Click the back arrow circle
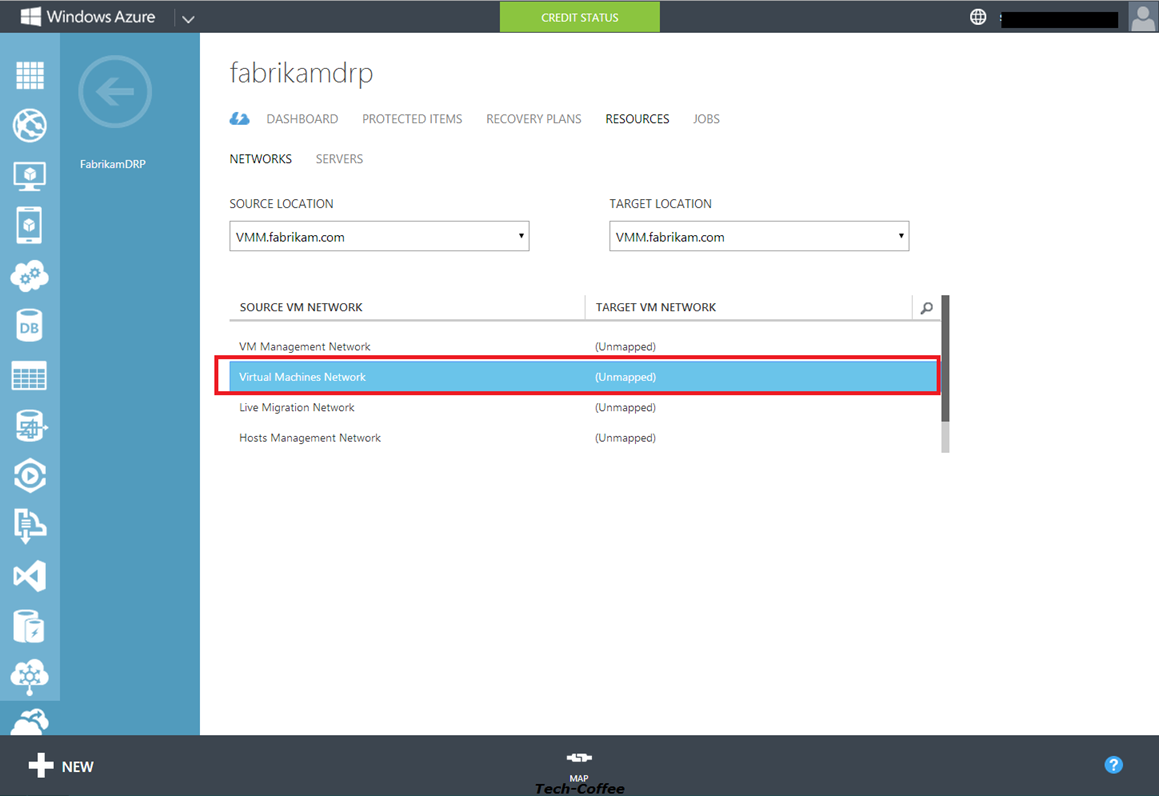 pos(115,92)
